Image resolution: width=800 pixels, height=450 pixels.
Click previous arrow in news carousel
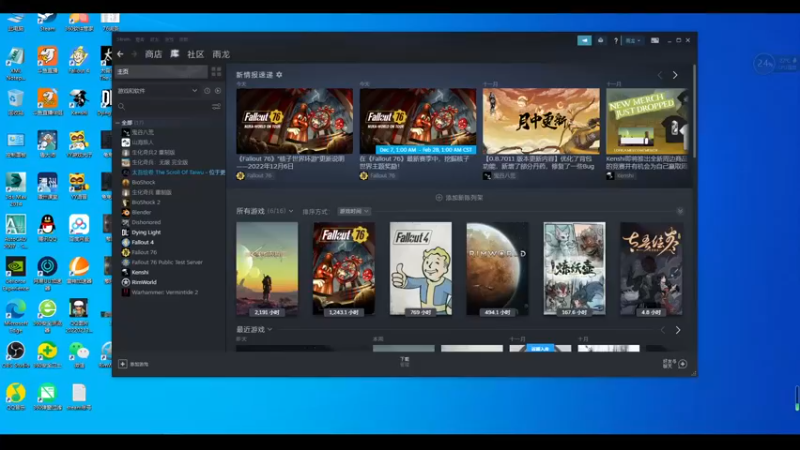pyautogui.click(x=660, y=75)
